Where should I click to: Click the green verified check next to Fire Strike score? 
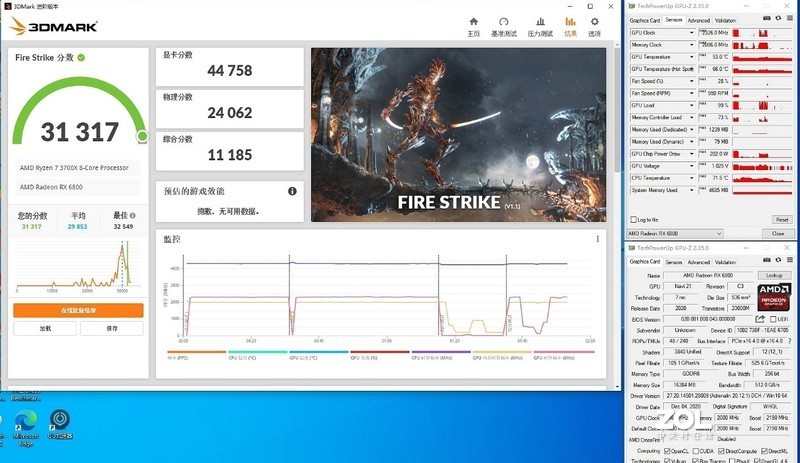click(x=81, y=58)
